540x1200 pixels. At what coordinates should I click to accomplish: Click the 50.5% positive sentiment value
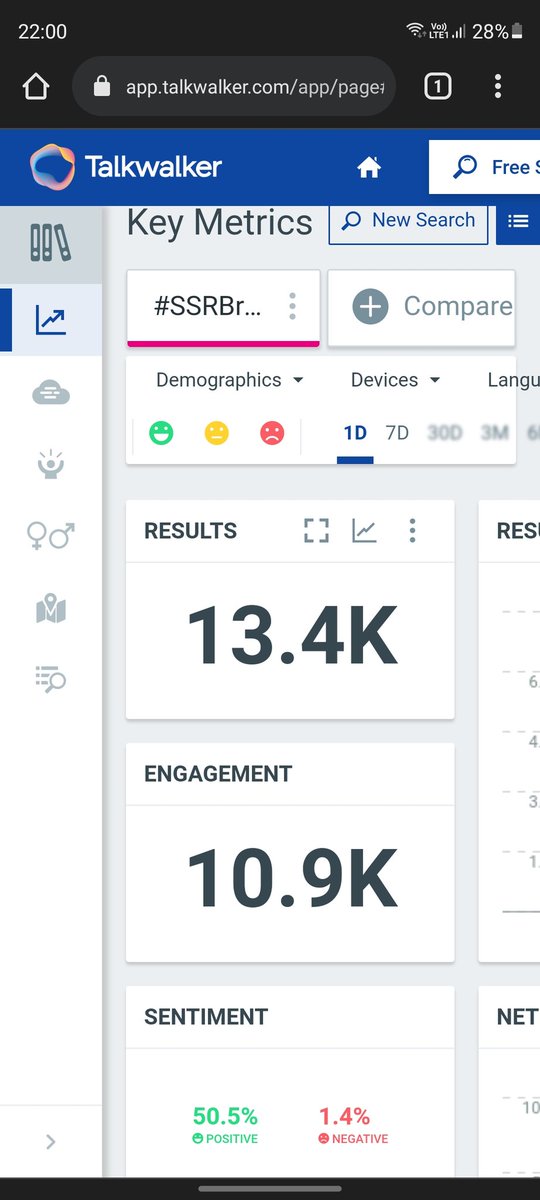225,1116
